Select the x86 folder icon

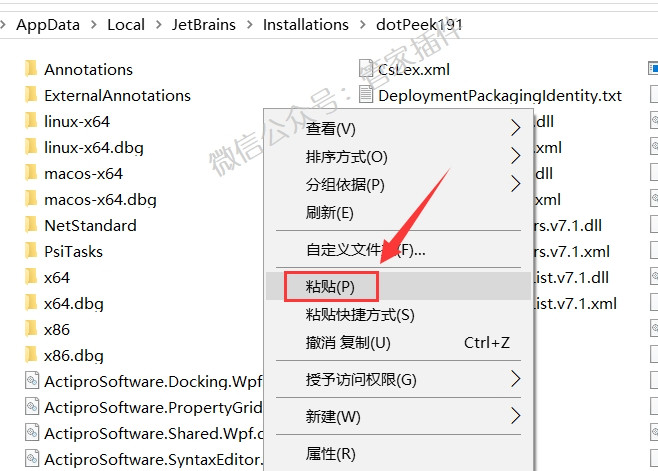31,330
